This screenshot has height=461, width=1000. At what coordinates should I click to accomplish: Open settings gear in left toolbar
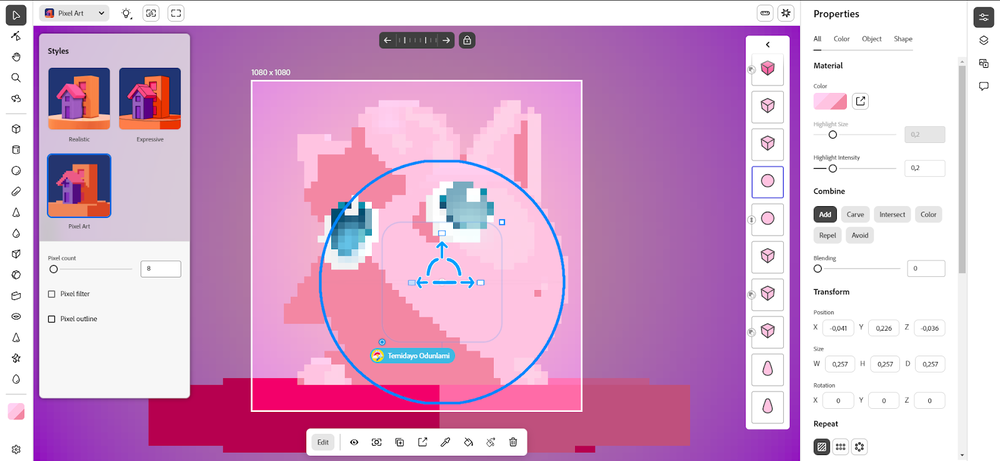click(x=16, y=449)
